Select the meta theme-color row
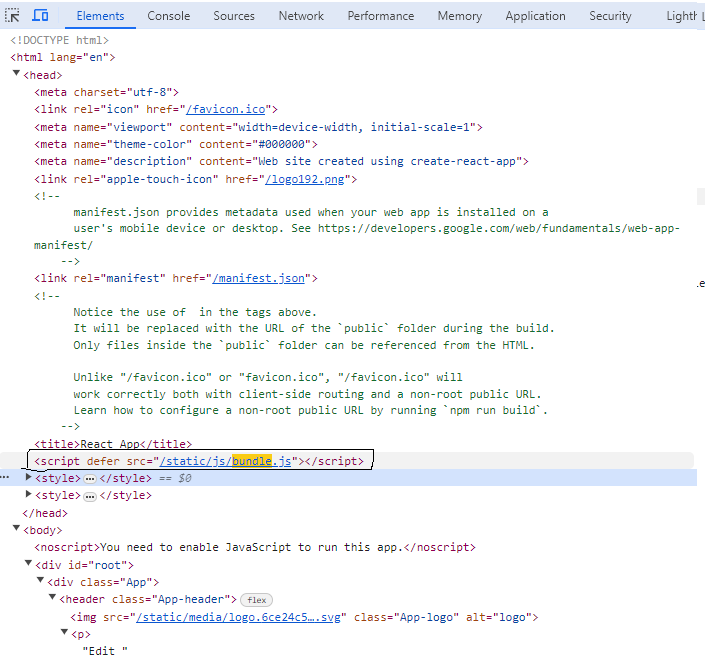Screen dimensions: 705x658 pos(176,144)
